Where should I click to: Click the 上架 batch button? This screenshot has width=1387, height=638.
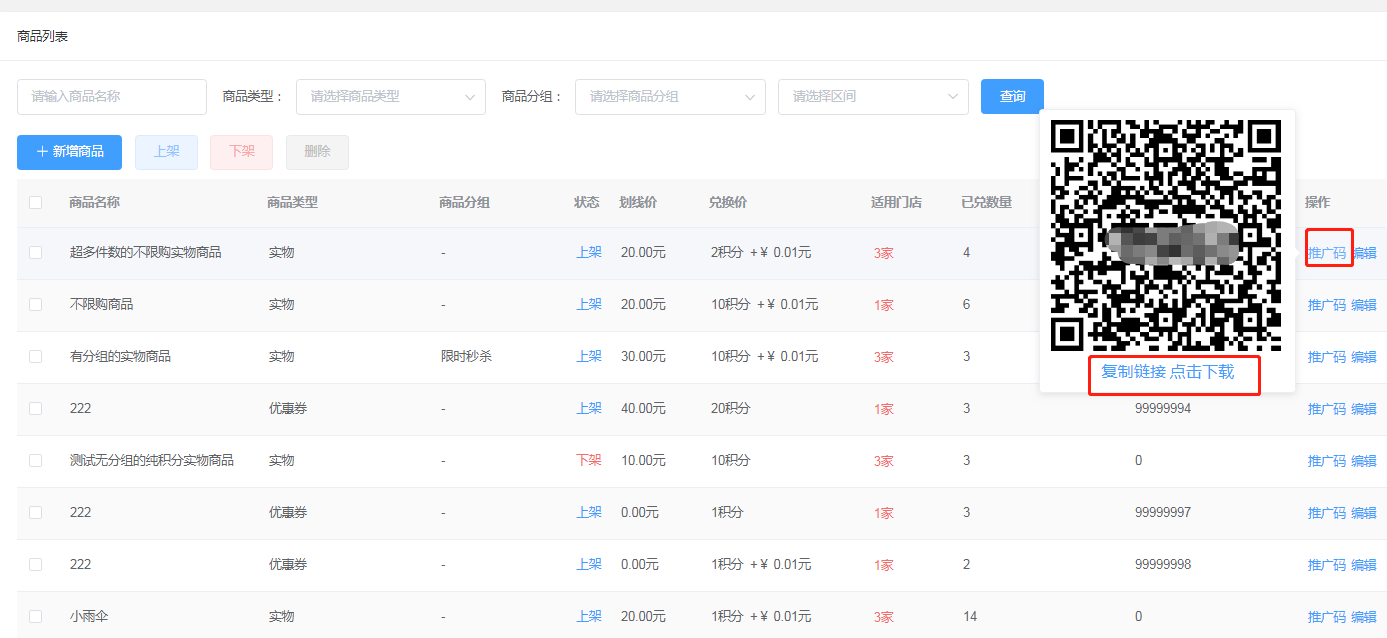[x=166, y=152]
